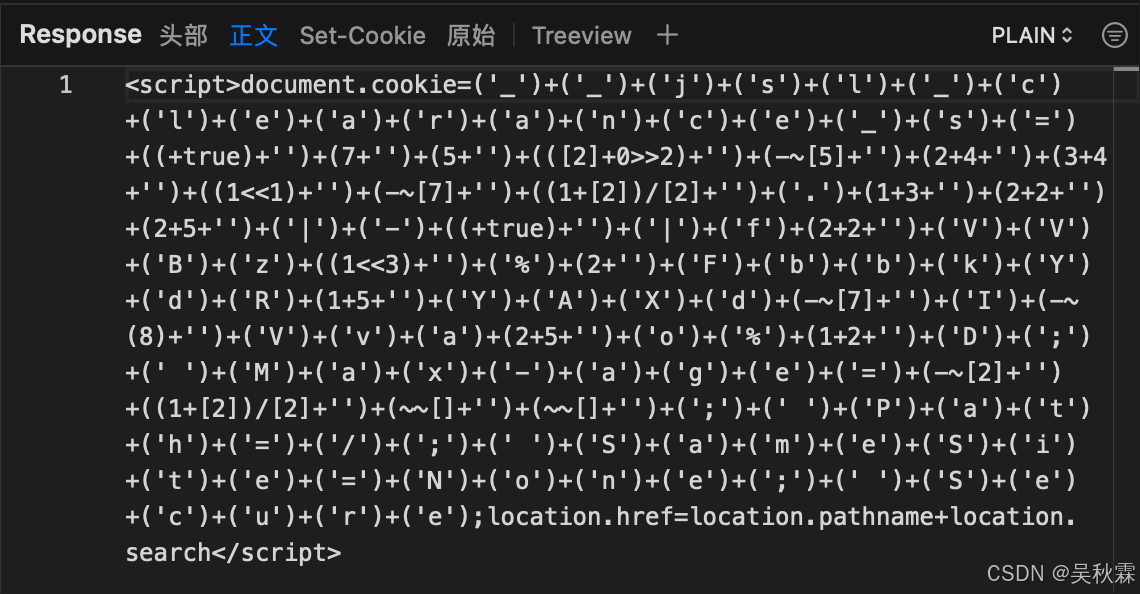Click the closing "search</script>" text

pos(233,553)
